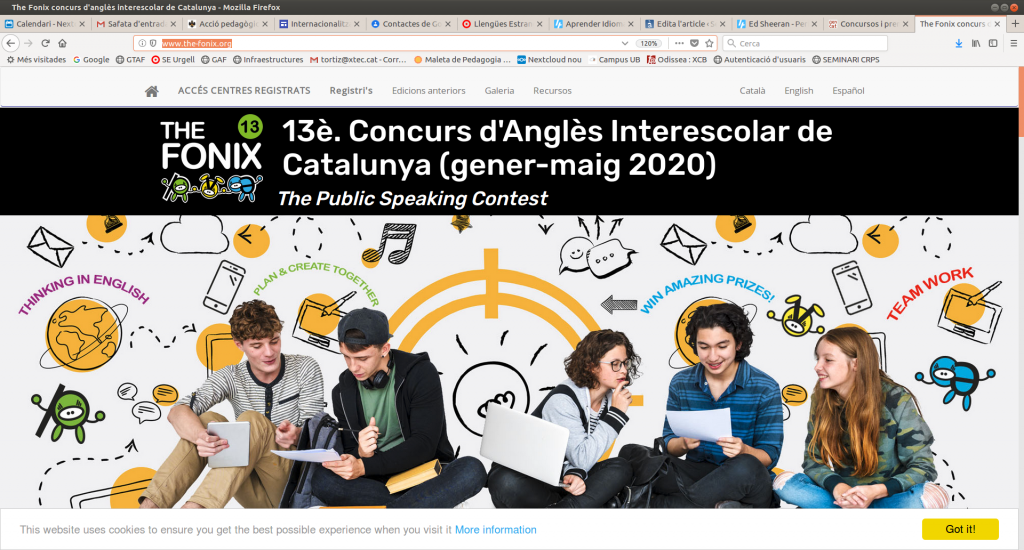Show the library icon in toolbar
Viewport: 1024px width, 550px height.
coord(976,43)
